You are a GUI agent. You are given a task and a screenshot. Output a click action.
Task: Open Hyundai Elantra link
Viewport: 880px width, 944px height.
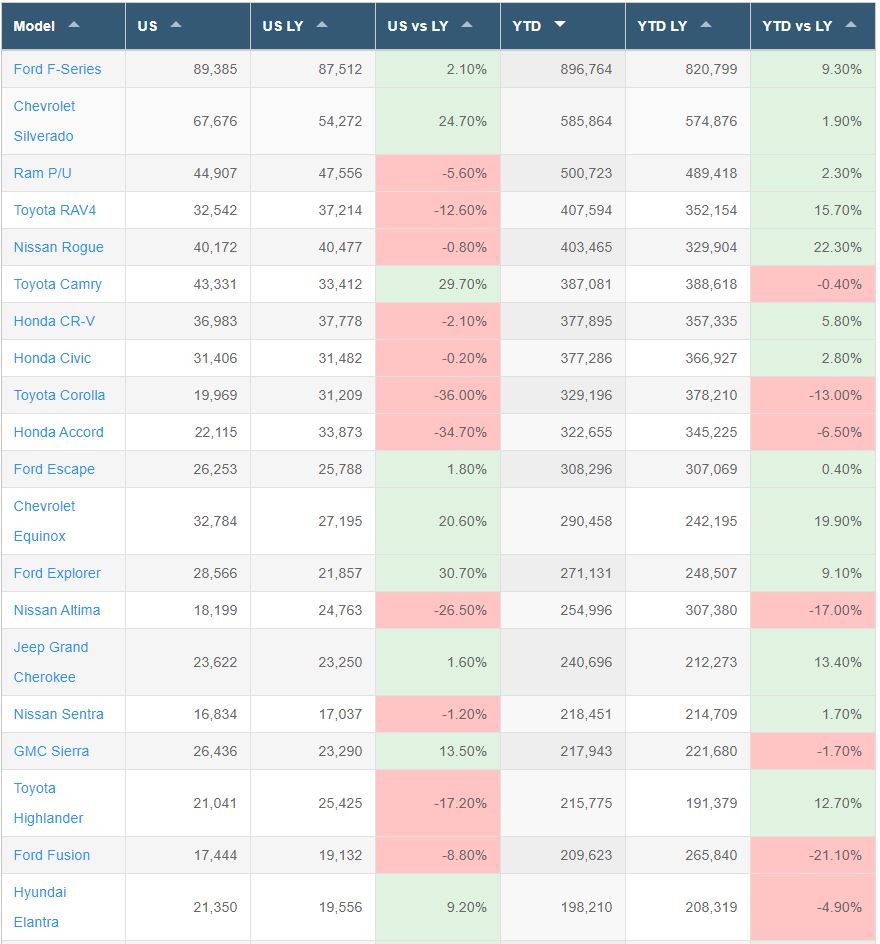point(40,907)
